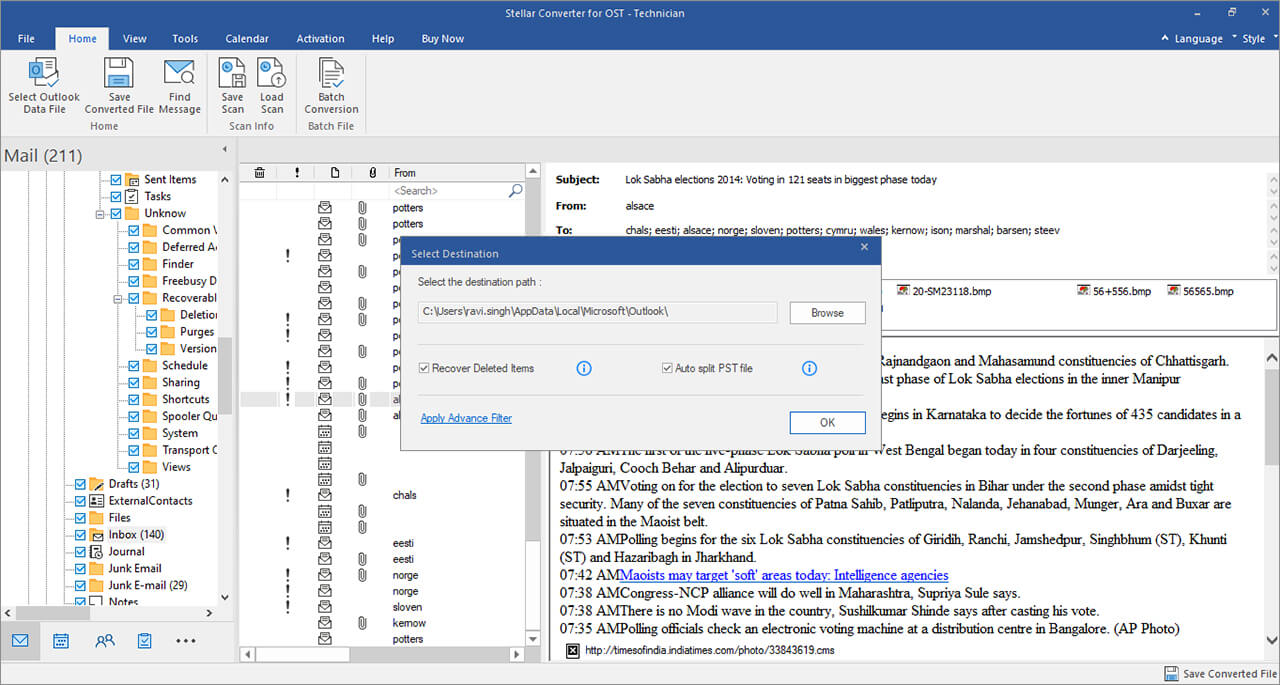The width and height of the screenshot is (1280, 685).
Task: Click info icon beside Recover Deleted Items
Action: point(584,369)
